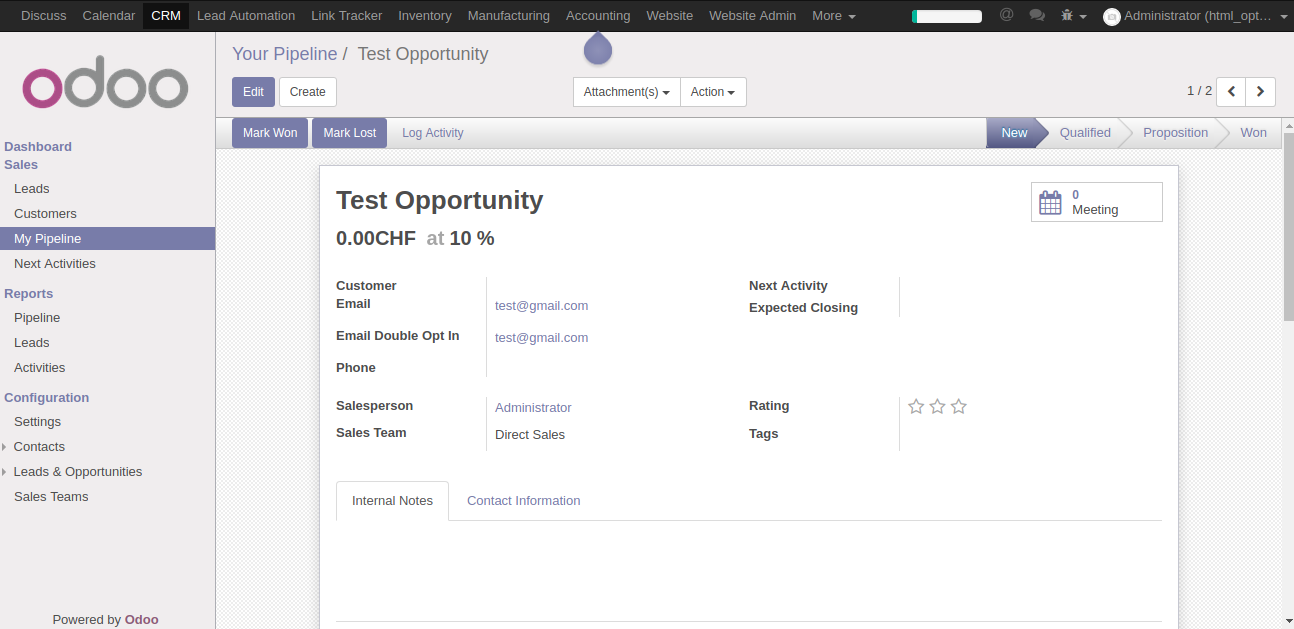Go to previous record arrow
The image size is (1294, 629).
pyautogui.click(x=1231, y=92)
